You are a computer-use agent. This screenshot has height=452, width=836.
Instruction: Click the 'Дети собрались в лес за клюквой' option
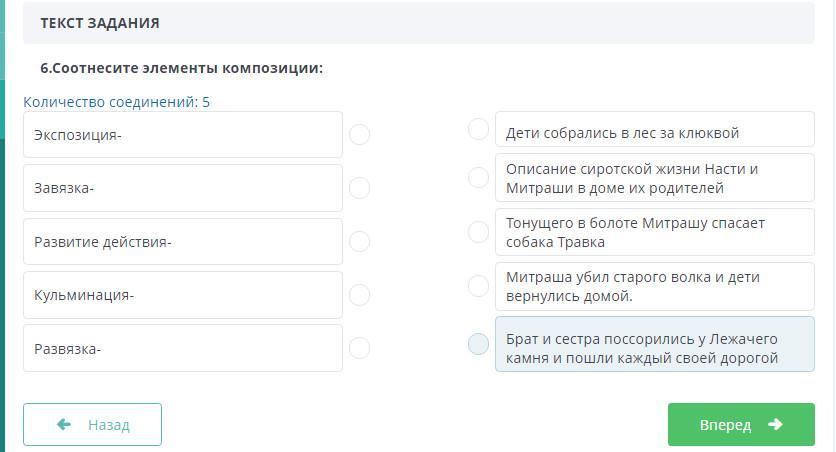654,129
